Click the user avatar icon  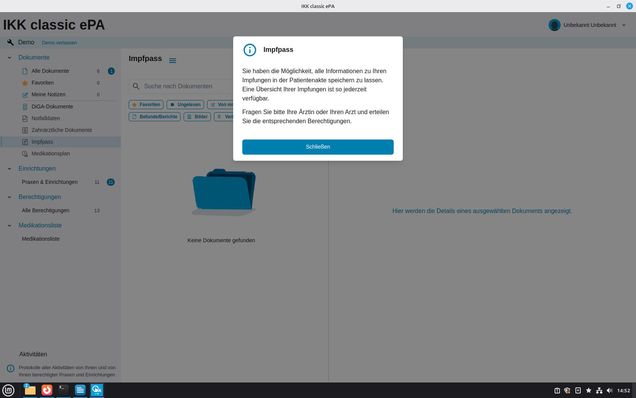[554, 25]
